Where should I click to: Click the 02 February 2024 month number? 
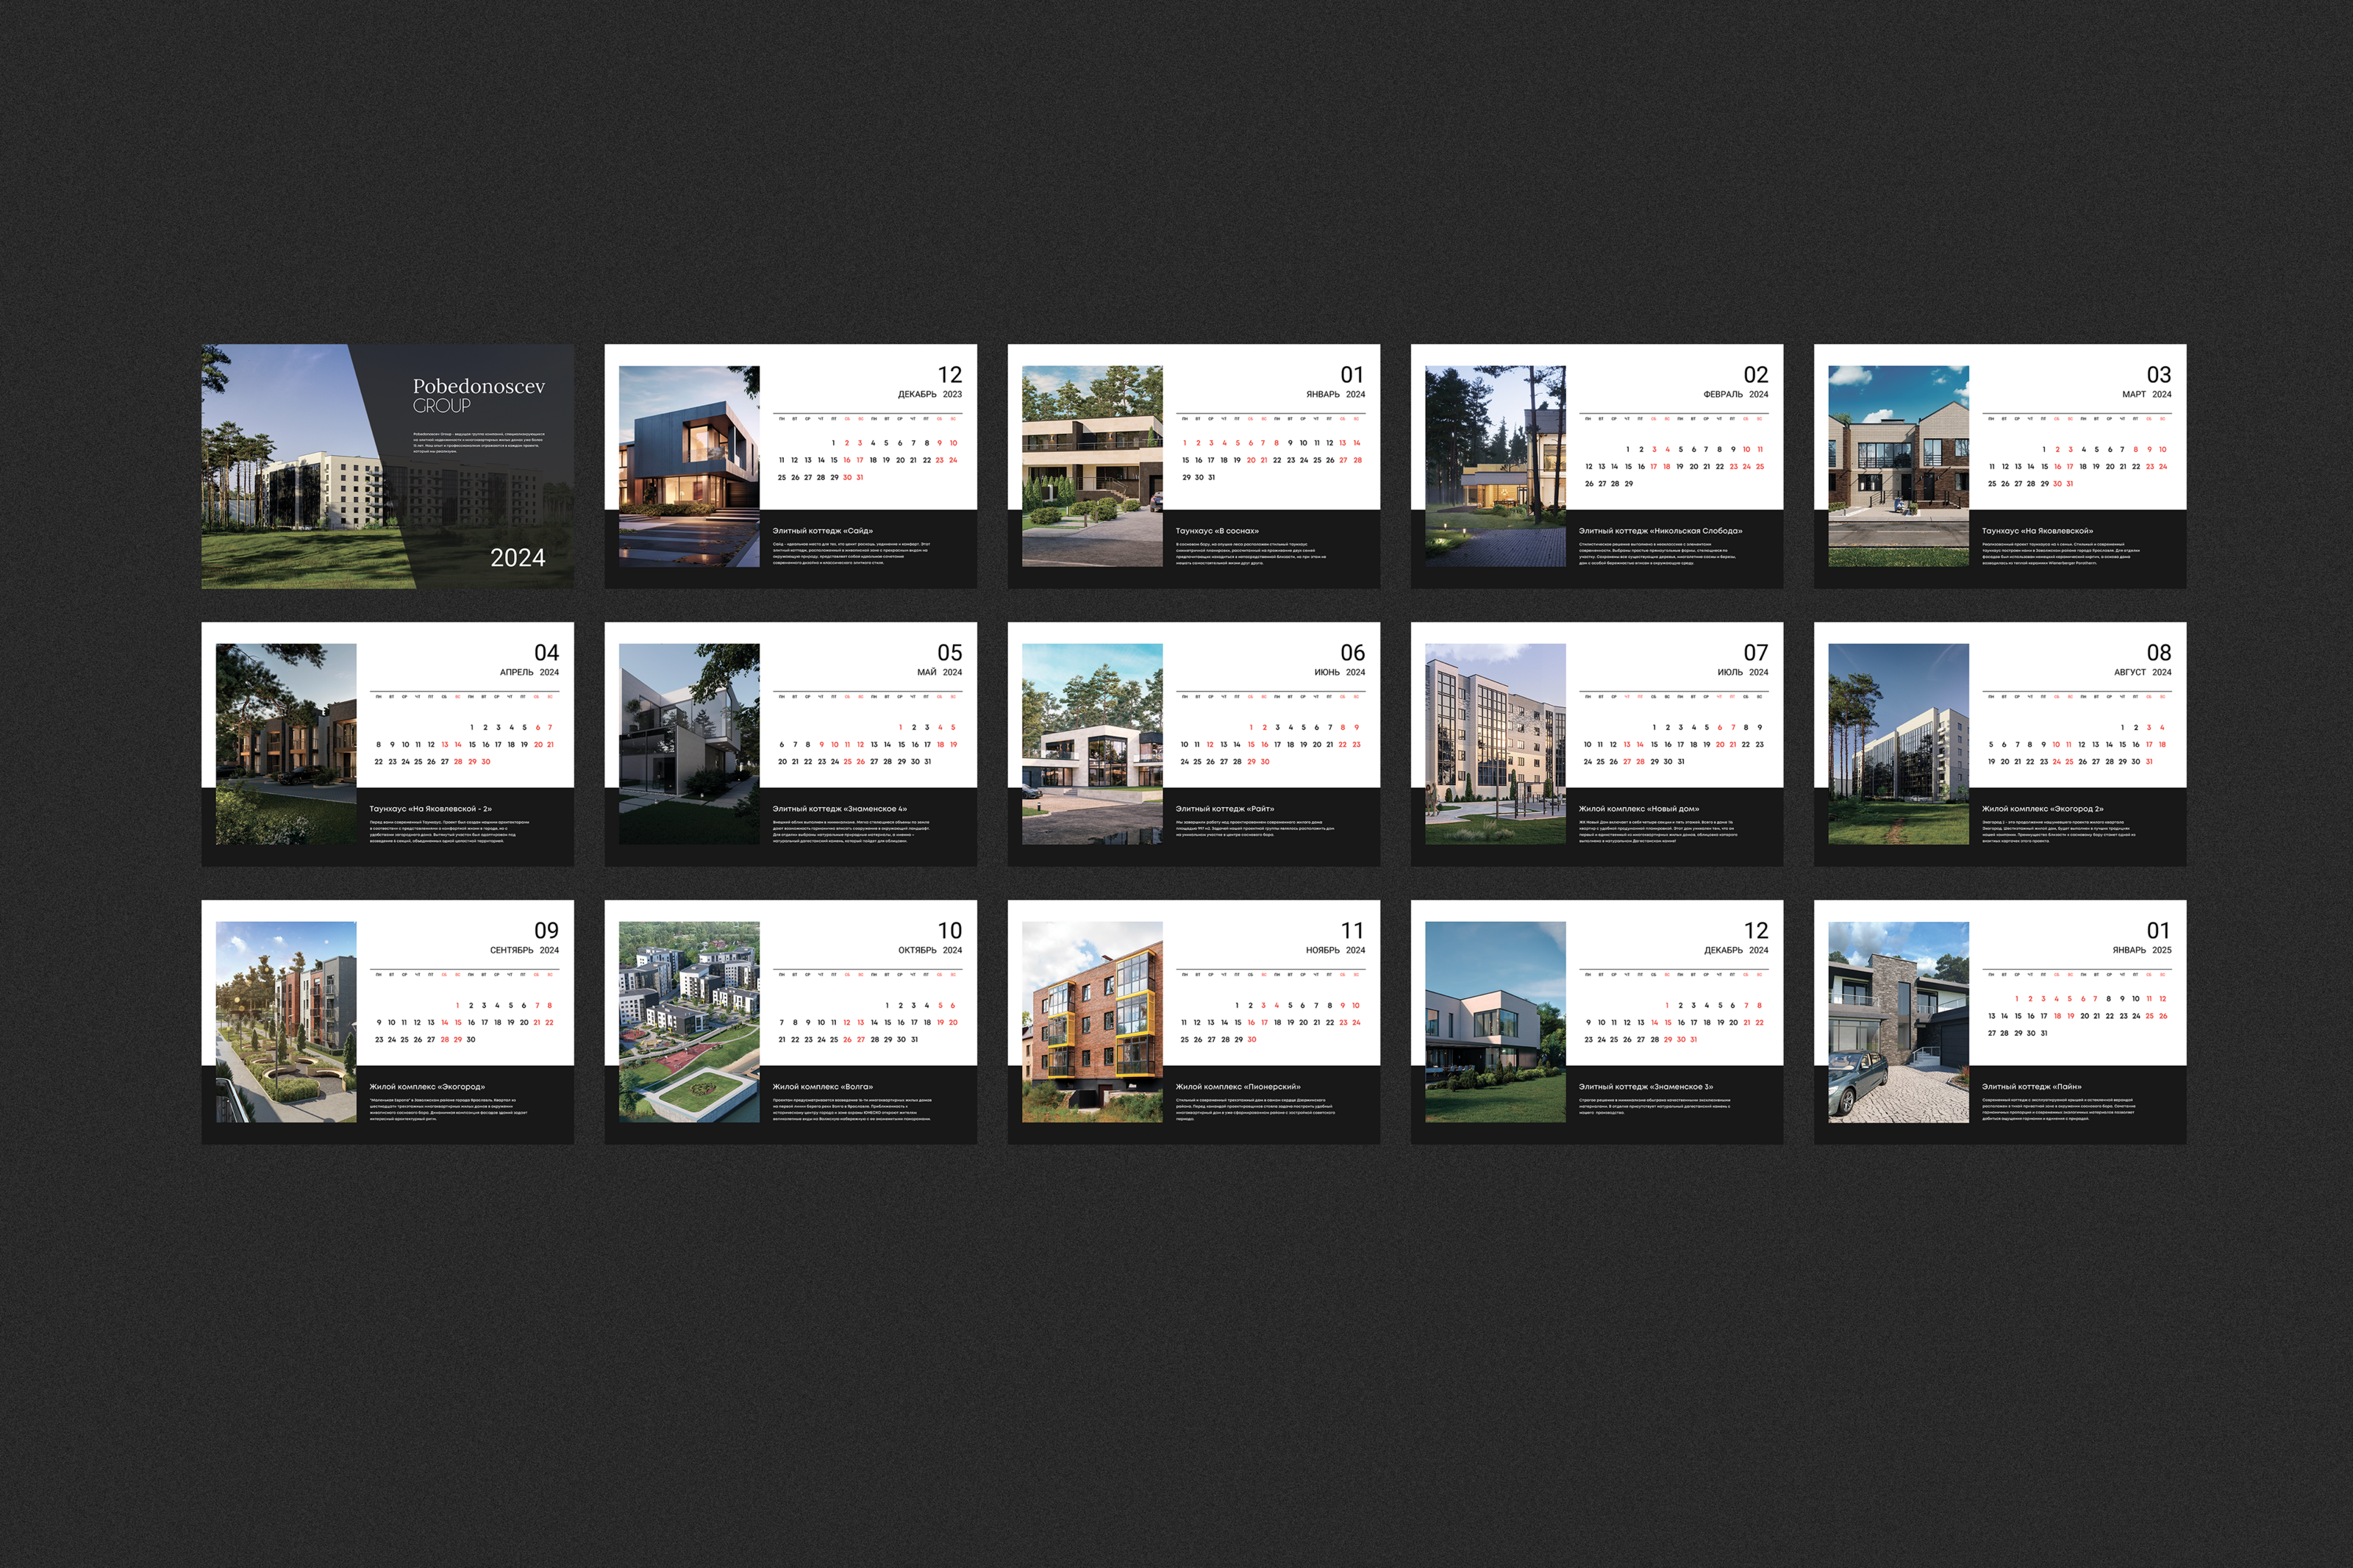pos(1755,375)
